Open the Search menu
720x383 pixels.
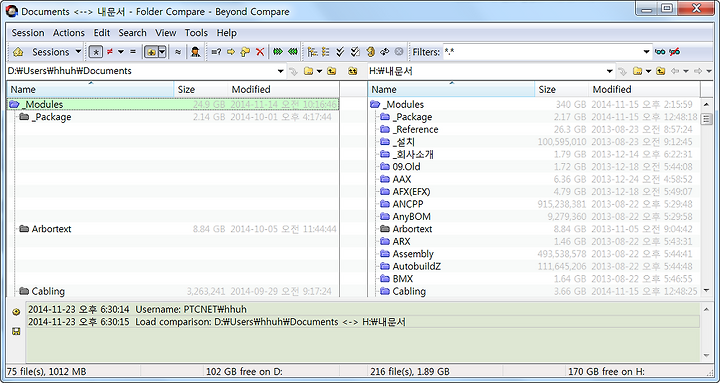(x=132, y=33)
